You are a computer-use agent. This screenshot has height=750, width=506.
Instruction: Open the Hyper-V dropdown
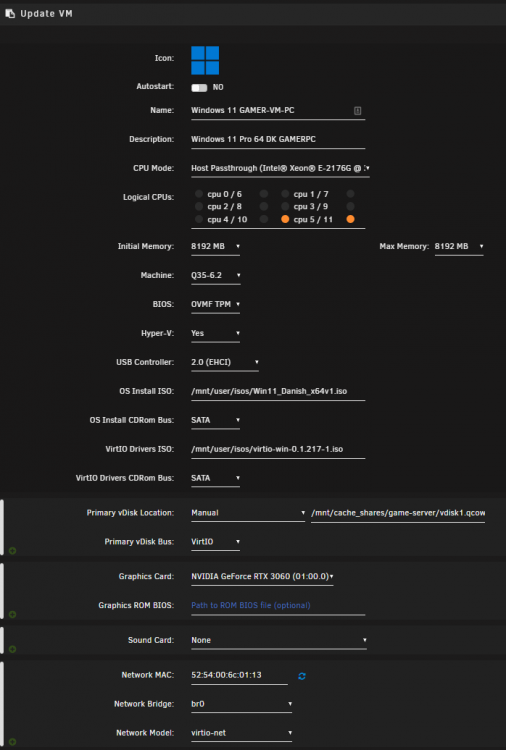pos(216,333)
